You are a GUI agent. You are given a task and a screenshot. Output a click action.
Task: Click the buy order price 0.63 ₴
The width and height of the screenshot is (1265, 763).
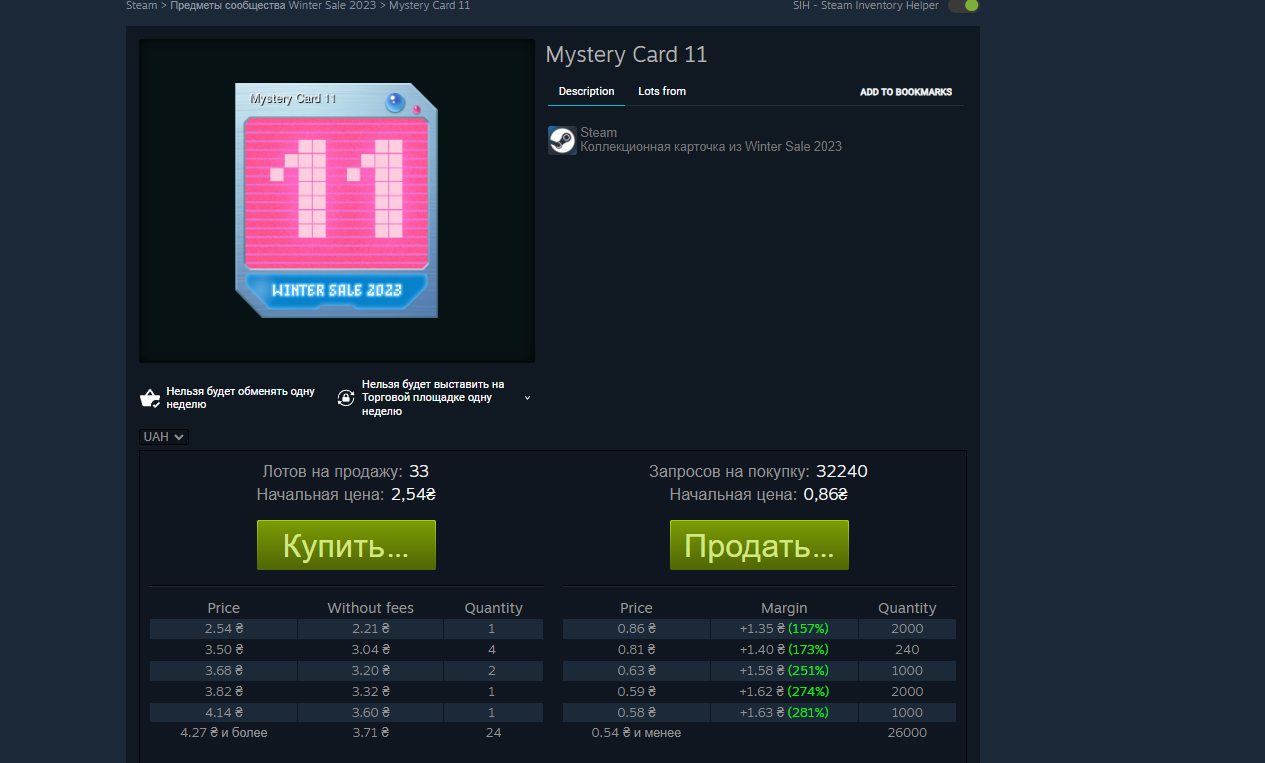[x=637, y=671]
